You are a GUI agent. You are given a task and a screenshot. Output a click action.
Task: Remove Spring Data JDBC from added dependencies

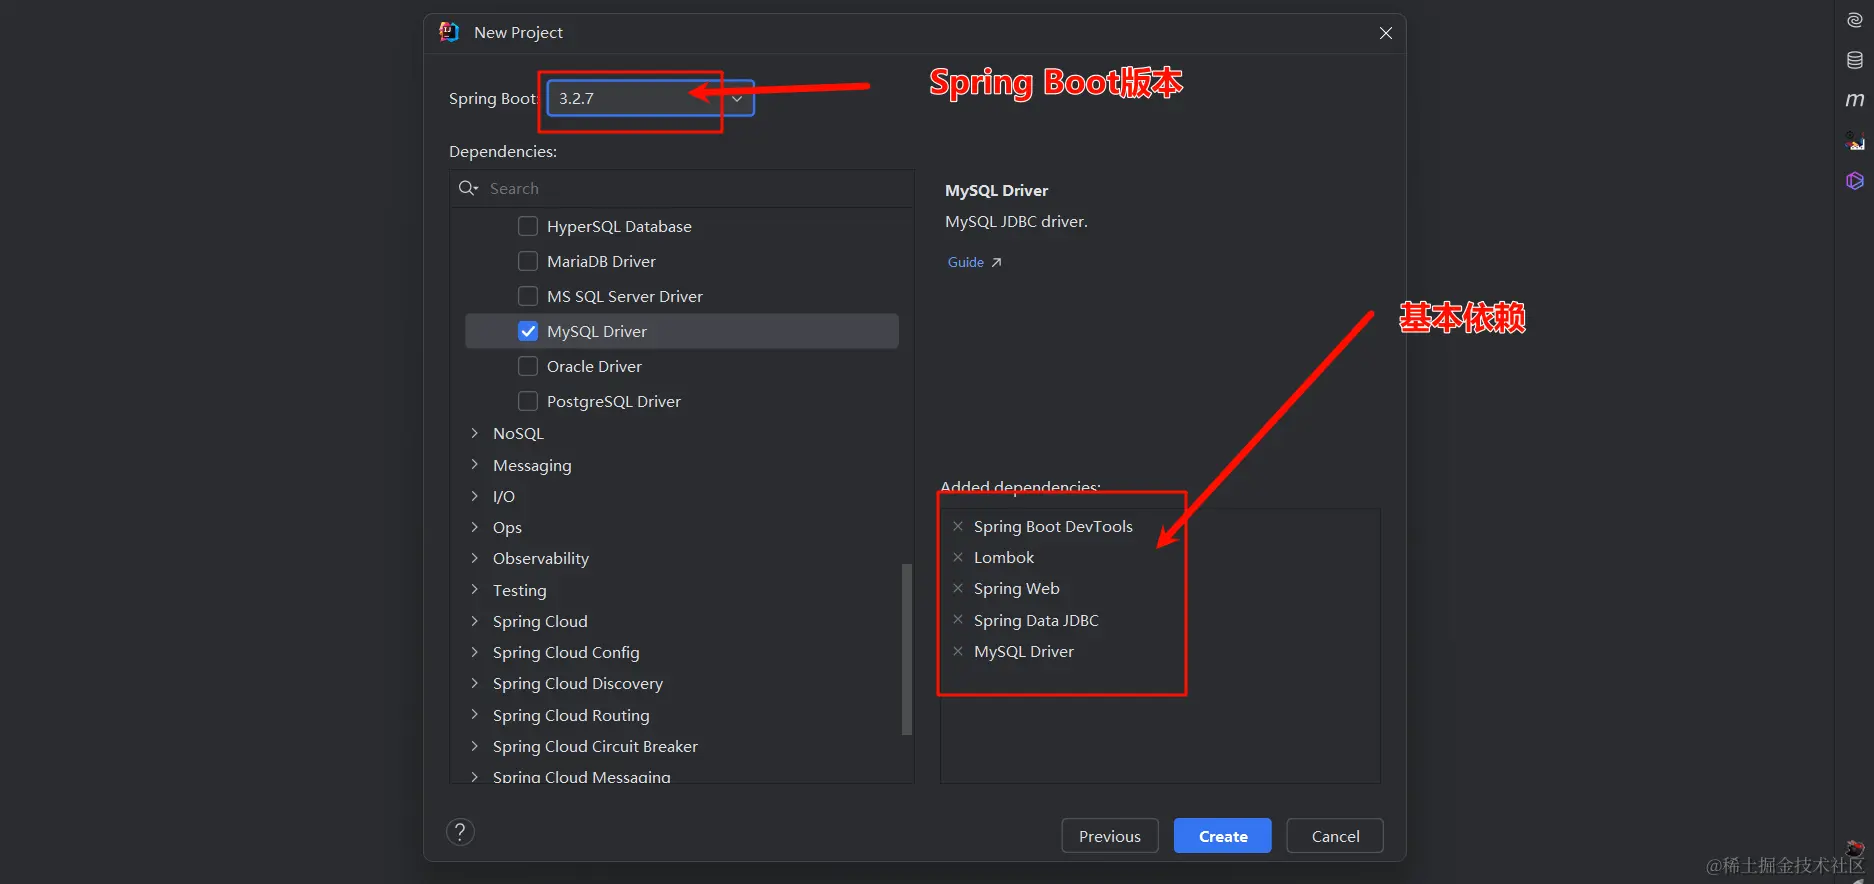(x=958, y=620)
